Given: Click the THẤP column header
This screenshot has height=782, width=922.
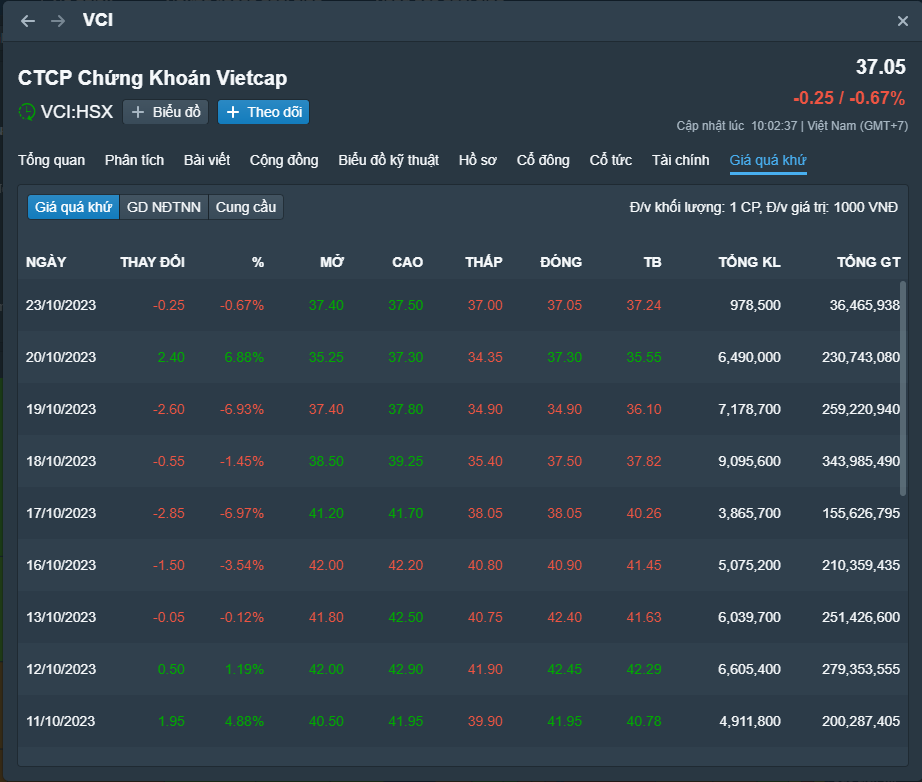Looking at the screenshot, I should 484,262.
